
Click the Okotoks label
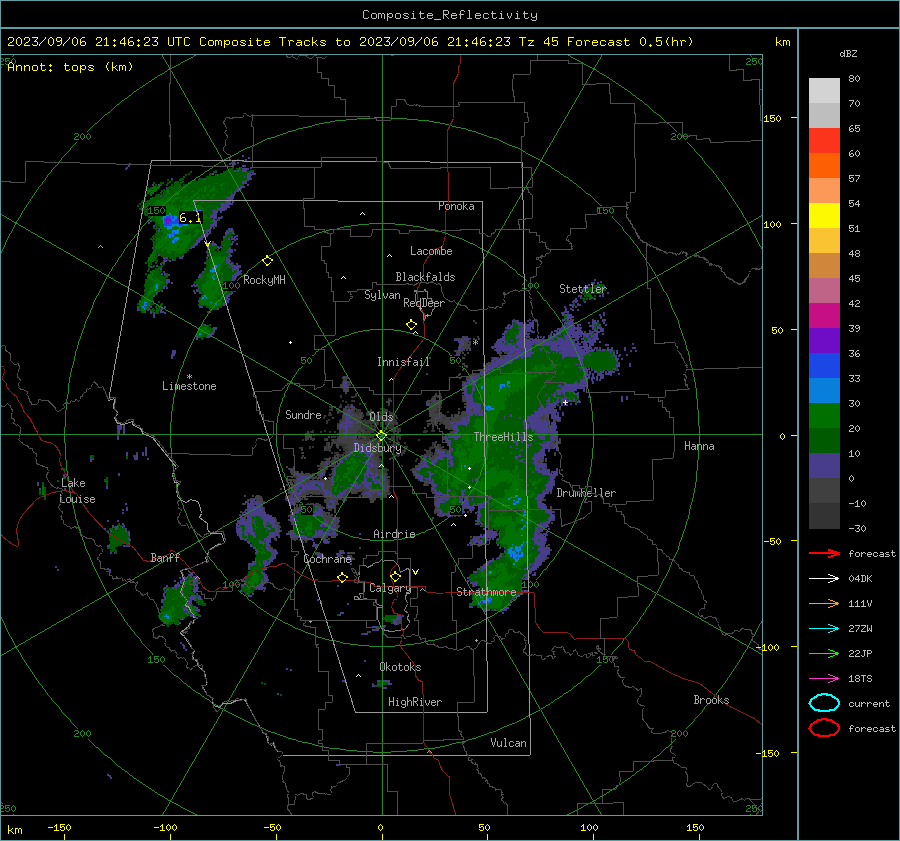click(x=400, y=667)
